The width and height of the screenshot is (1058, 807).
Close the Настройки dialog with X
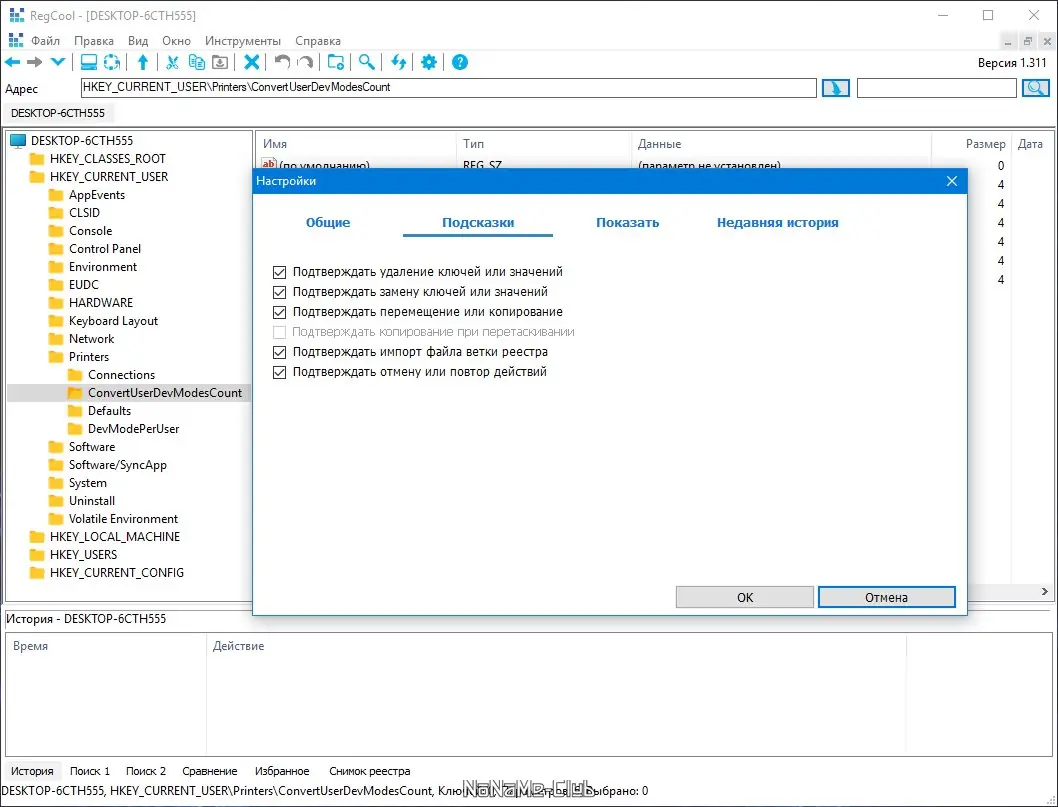pyautogui.click(x=951, y=181)
